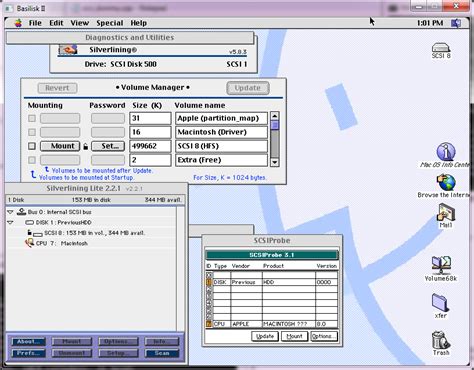The width and height of the screenshot is (474, 370).
Task: Toggle mounting checkbox for Macintosh (Driver)
Action: pyautogui.click(x=32, y=132)
